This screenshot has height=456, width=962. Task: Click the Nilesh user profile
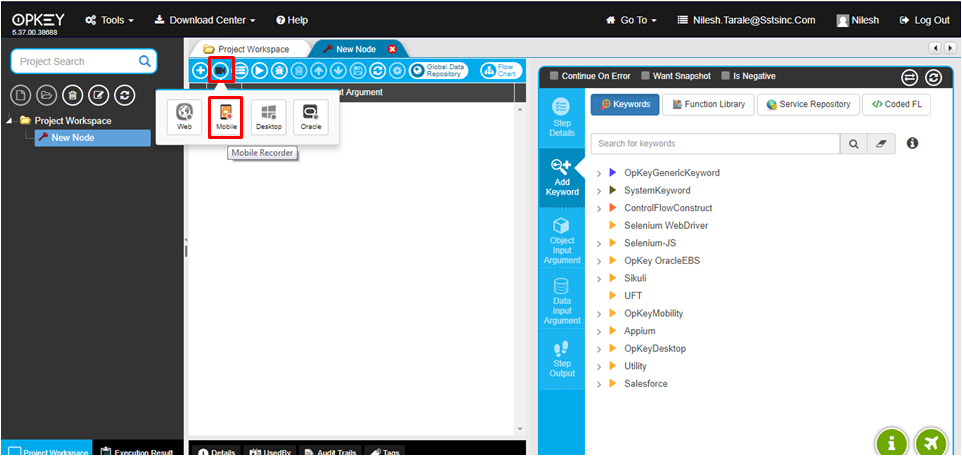coord(858,20)
